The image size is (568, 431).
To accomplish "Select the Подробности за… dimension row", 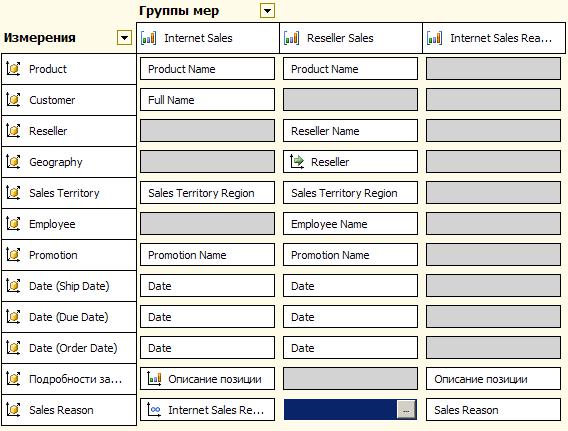I will [x=69, y=379].
